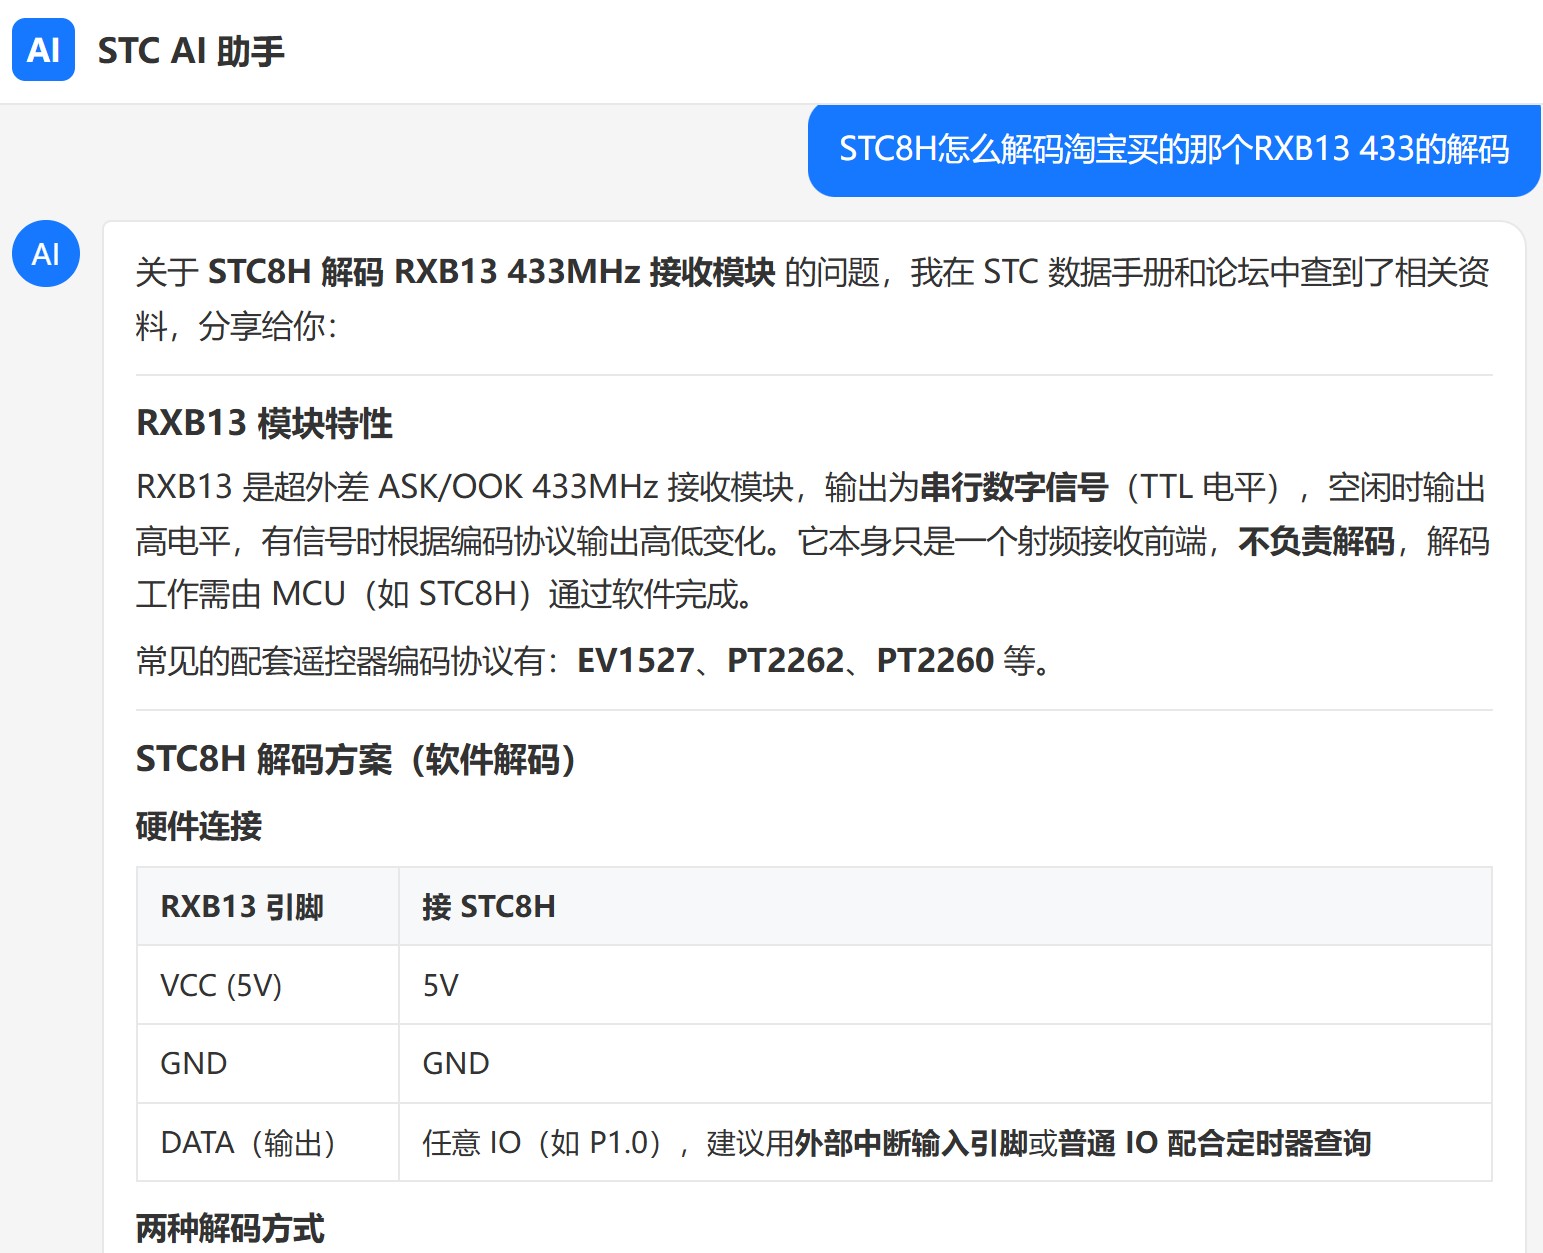This screenshot has width=1543, height=1253.
Task: Click the RXB13 引脚 table header
Action: 268,907
